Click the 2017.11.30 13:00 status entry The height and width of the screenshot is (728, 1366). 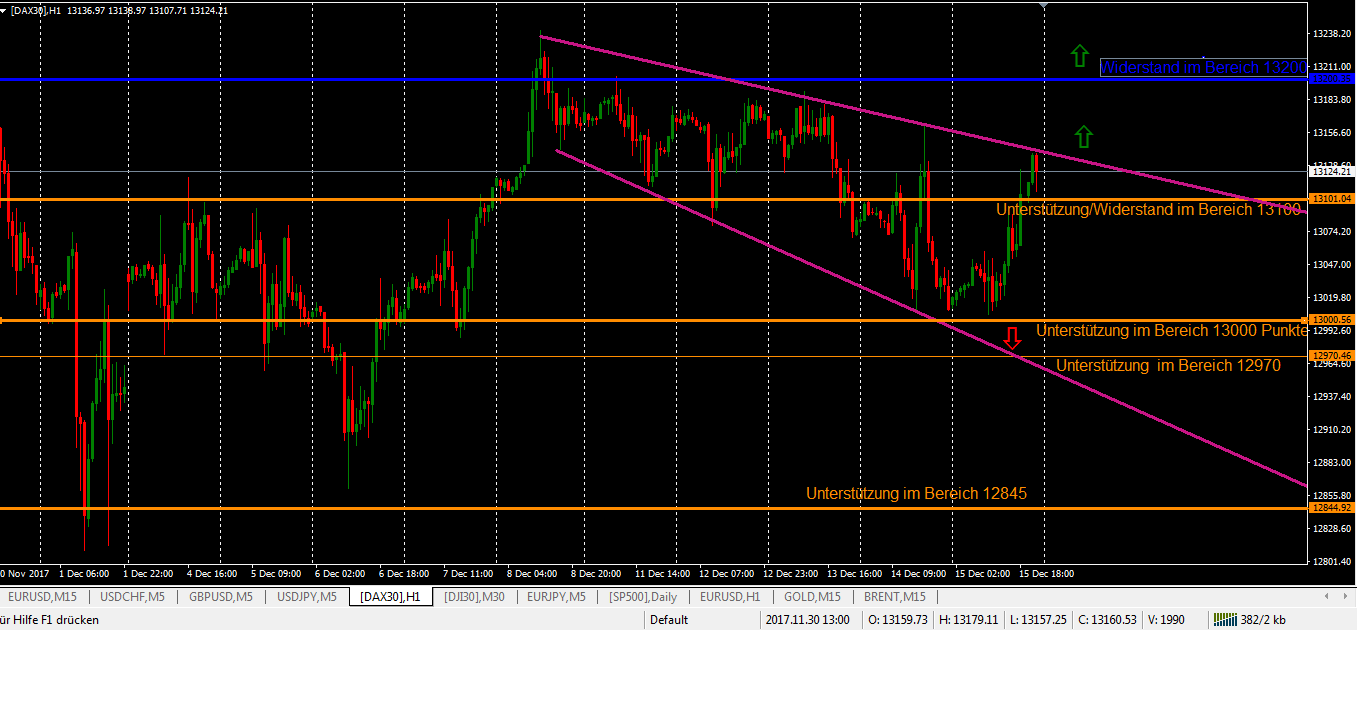click(808, 620)
